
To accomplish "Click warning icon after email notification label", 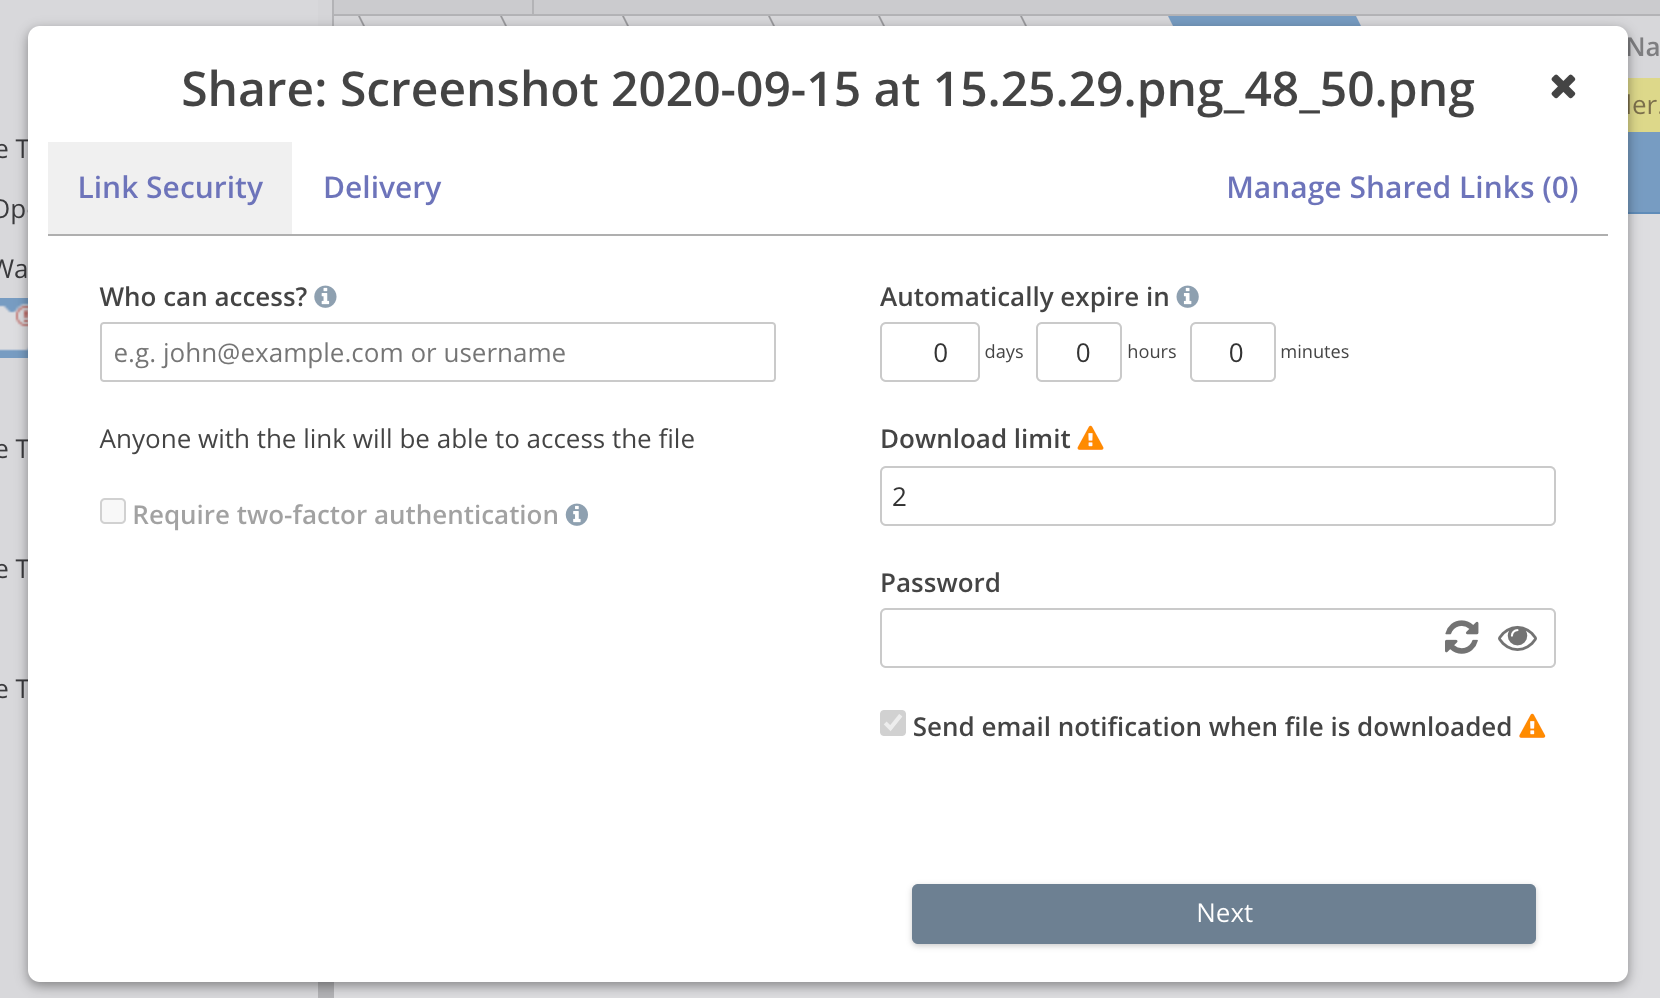I will (1532, 727).
